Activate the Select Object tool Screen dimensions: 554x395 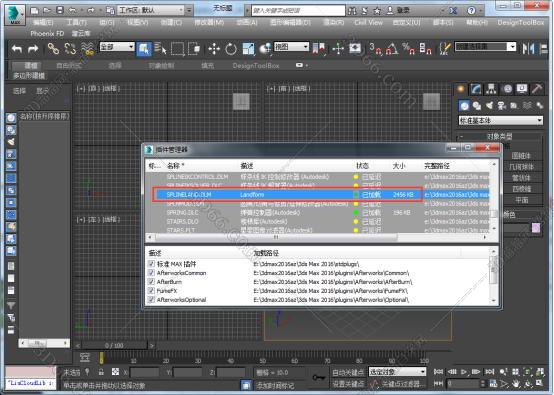point(144,48)
